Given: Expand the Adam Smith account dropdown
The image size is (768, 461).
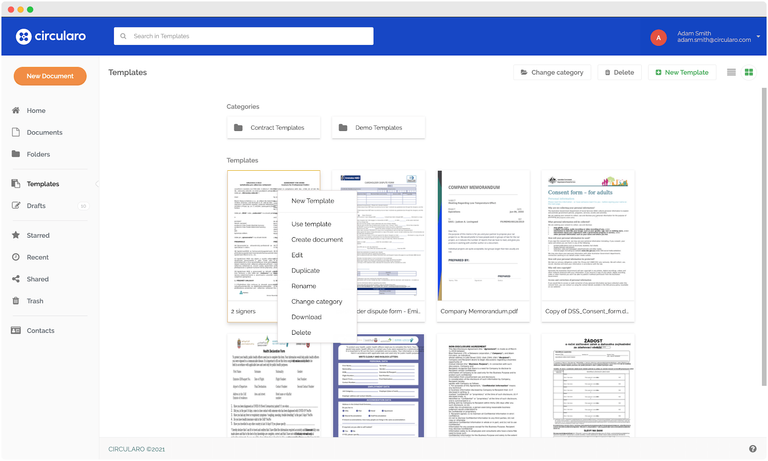Looking at the screenshot, I should (x=758, y=37).
